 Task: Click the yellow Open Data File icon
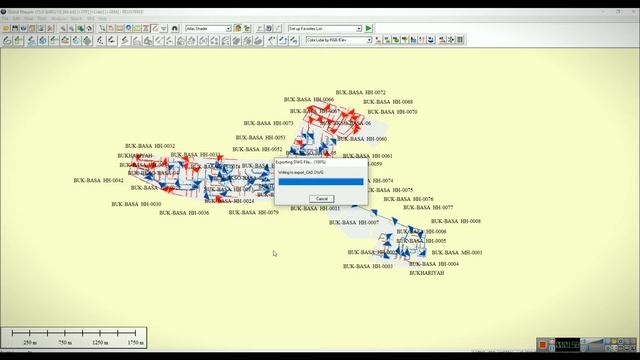(x=6, y=29)
